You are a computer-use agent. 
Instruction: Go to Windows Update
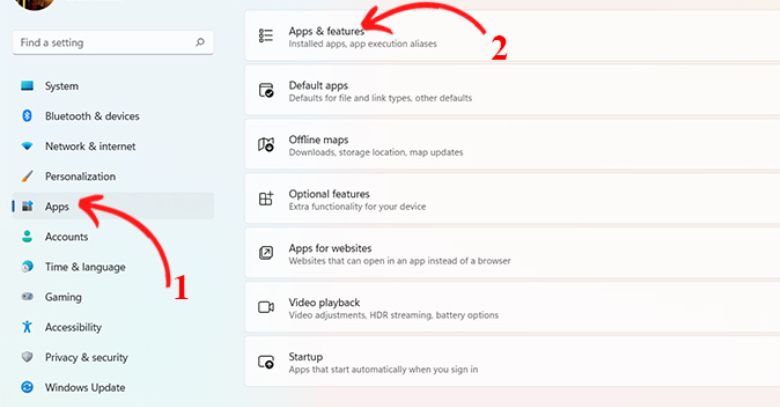[113, 387]
